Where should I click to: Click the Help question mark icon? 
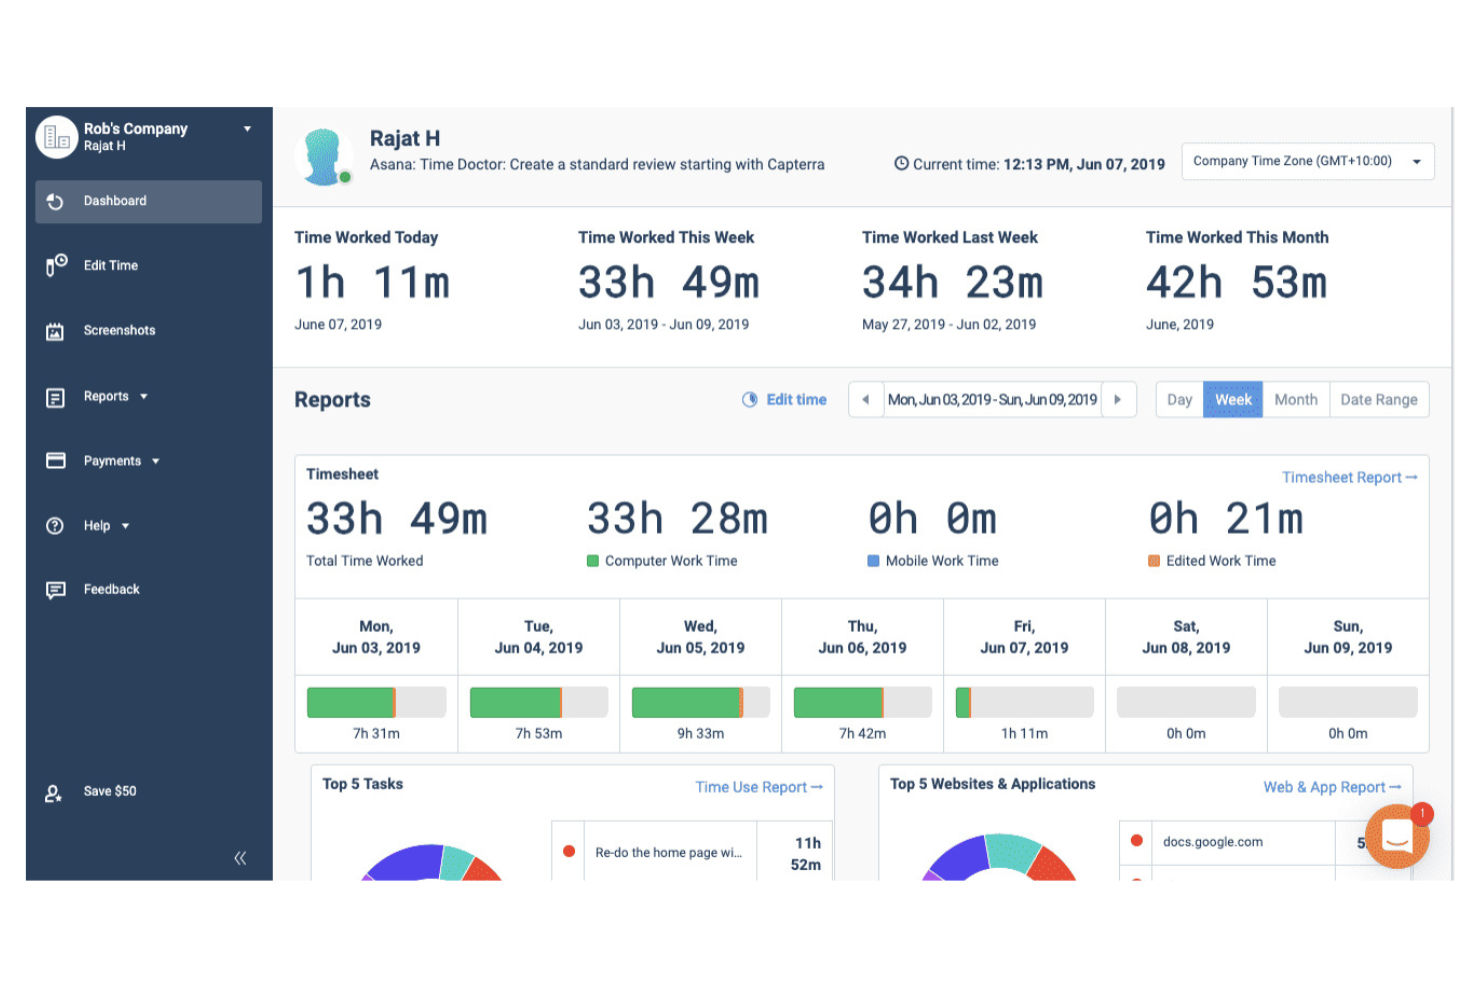point(55,526)
